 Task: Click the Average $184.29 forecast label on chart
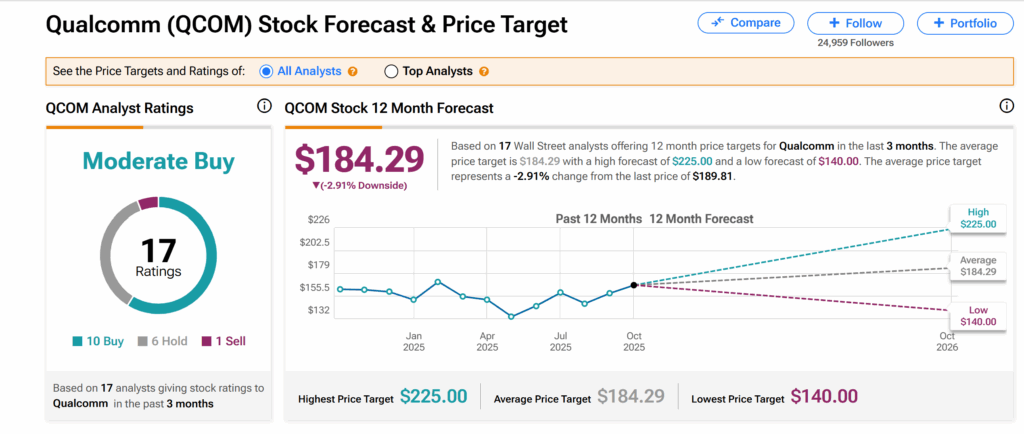click(977, 266)
